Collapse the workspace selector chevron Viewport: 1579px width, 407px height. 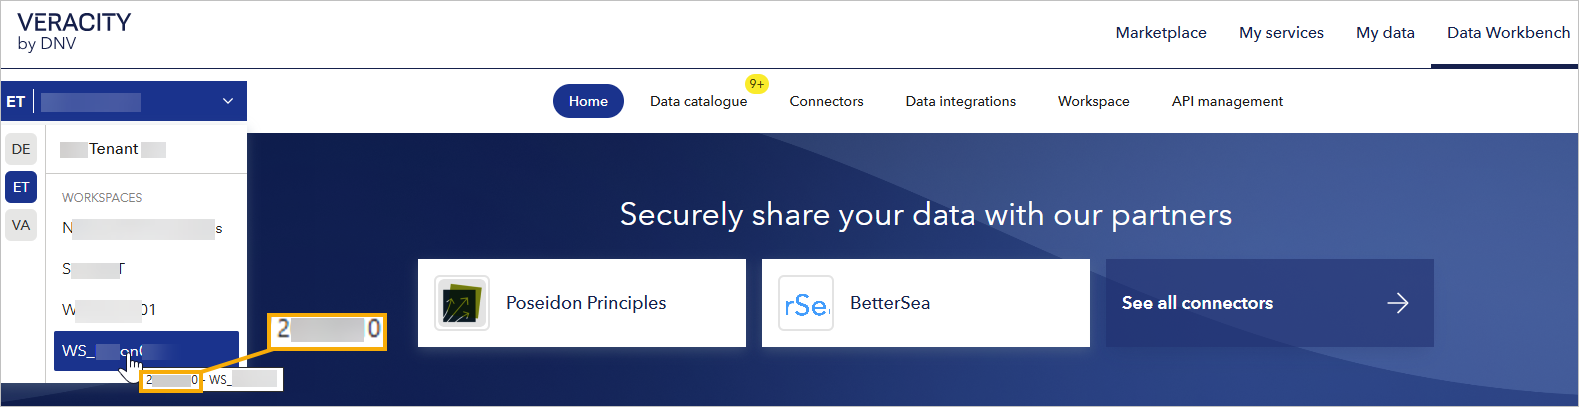[x=228, y=101]
